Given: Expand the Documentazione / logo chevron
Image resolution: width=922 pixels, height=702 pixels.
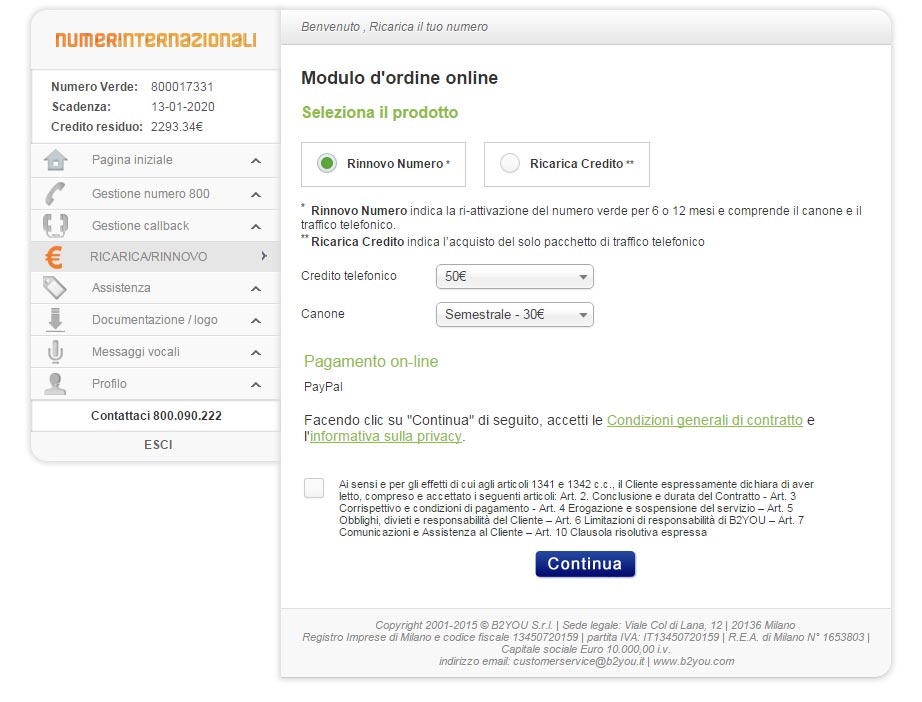Looking at the screenshot, I should coord(256,320).
